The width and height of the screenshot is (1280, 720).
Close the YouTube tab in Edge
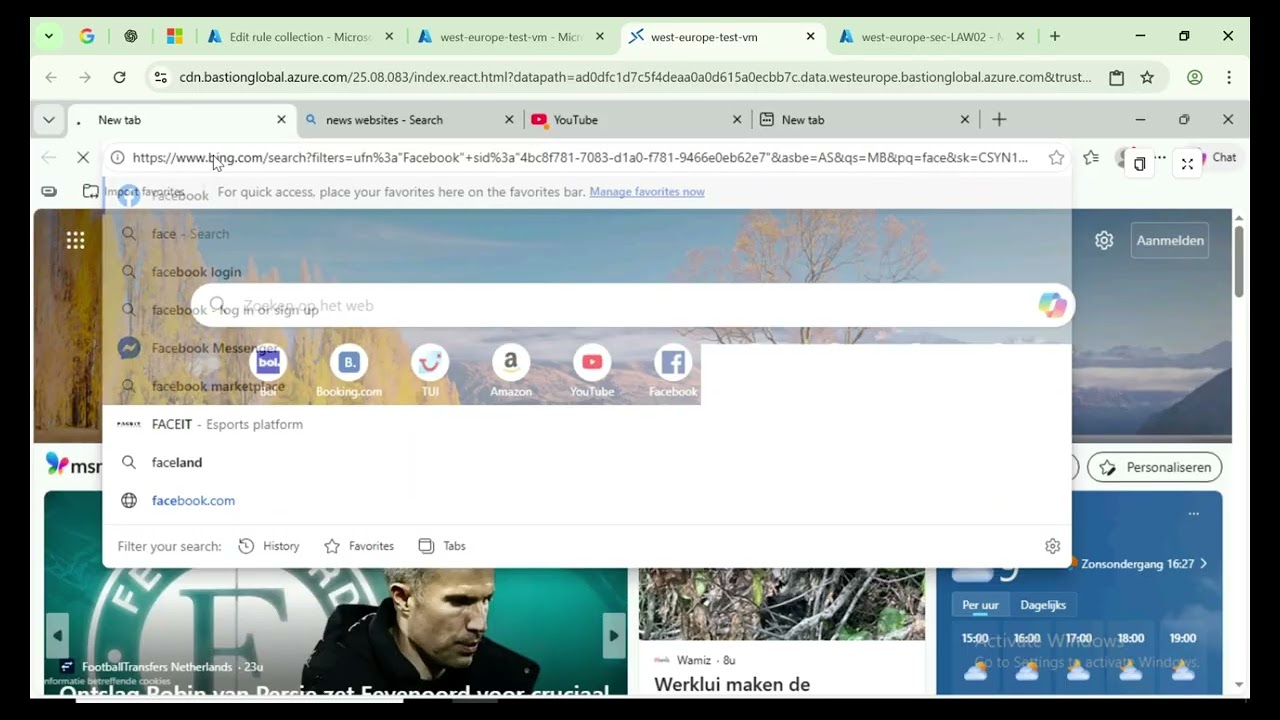(737, 119)
